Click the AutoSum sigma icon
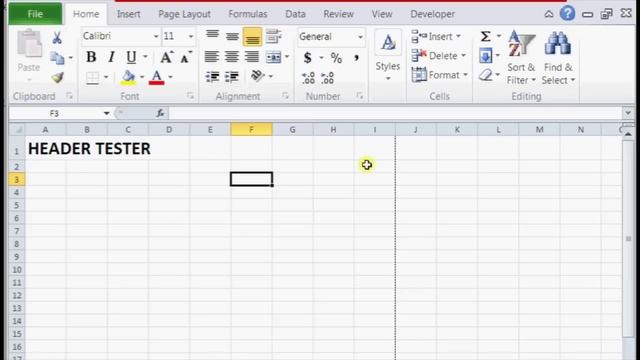 [485, 36]
